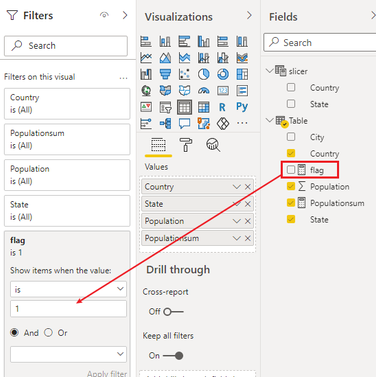Collapse the slicer table in Fields
The width and height of the screenshot is (376, 377).
[269, 71]
